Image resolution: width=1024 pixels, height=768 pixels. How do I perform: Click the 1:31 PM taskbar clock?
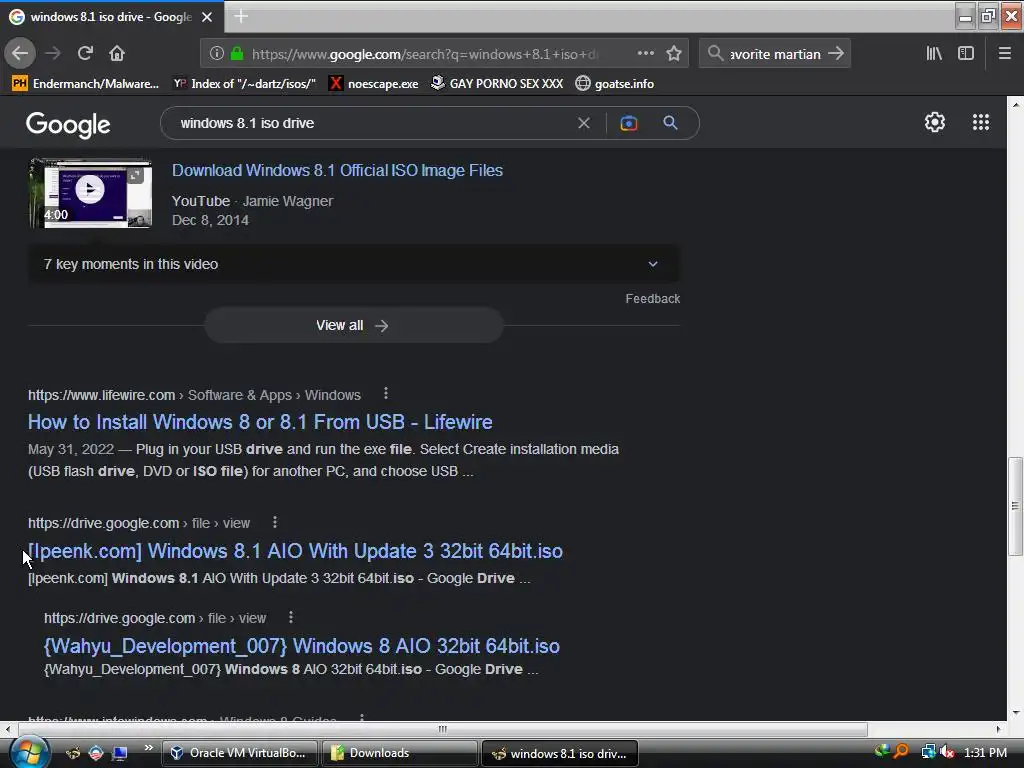point(985,753)
